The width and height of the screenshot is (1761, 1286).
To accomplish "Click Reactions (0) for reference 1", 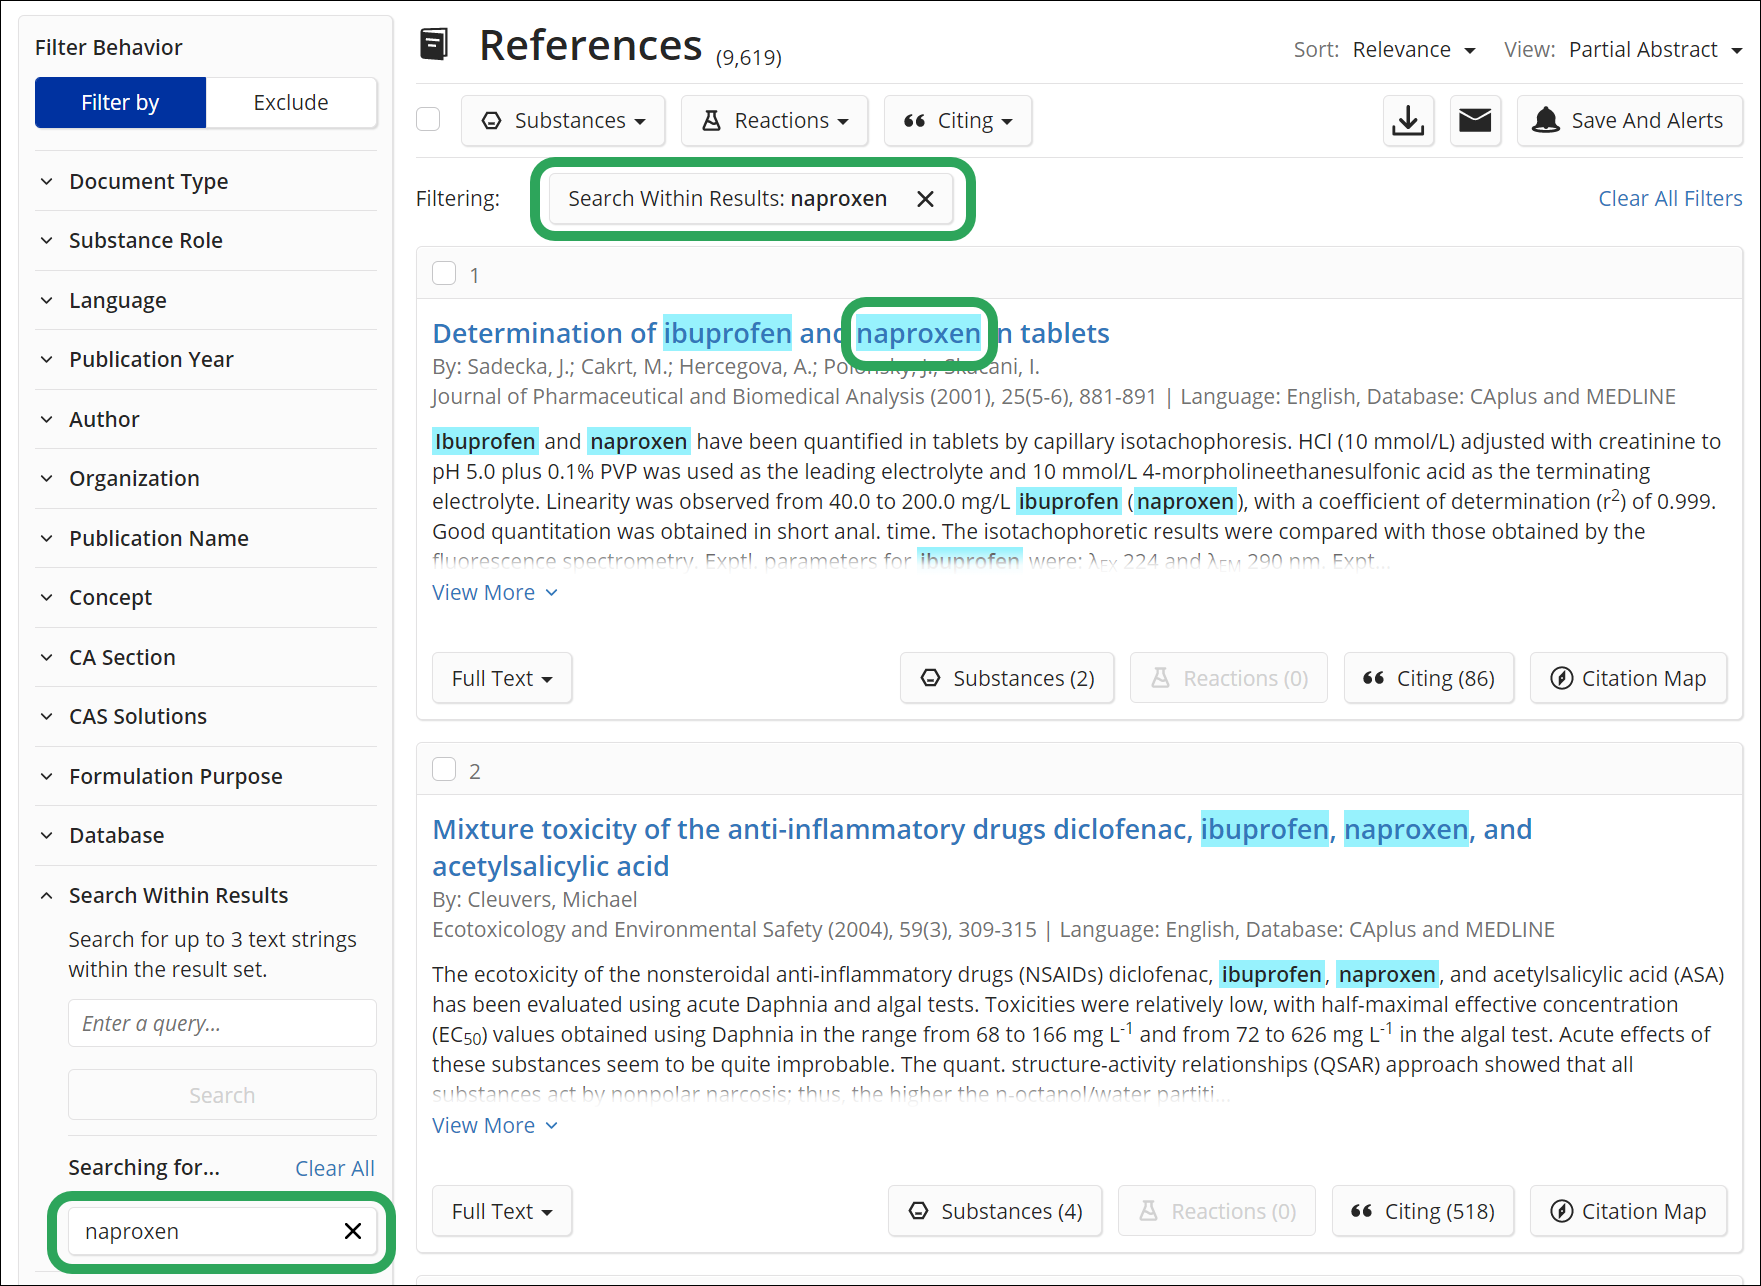I will (1229, 678).
